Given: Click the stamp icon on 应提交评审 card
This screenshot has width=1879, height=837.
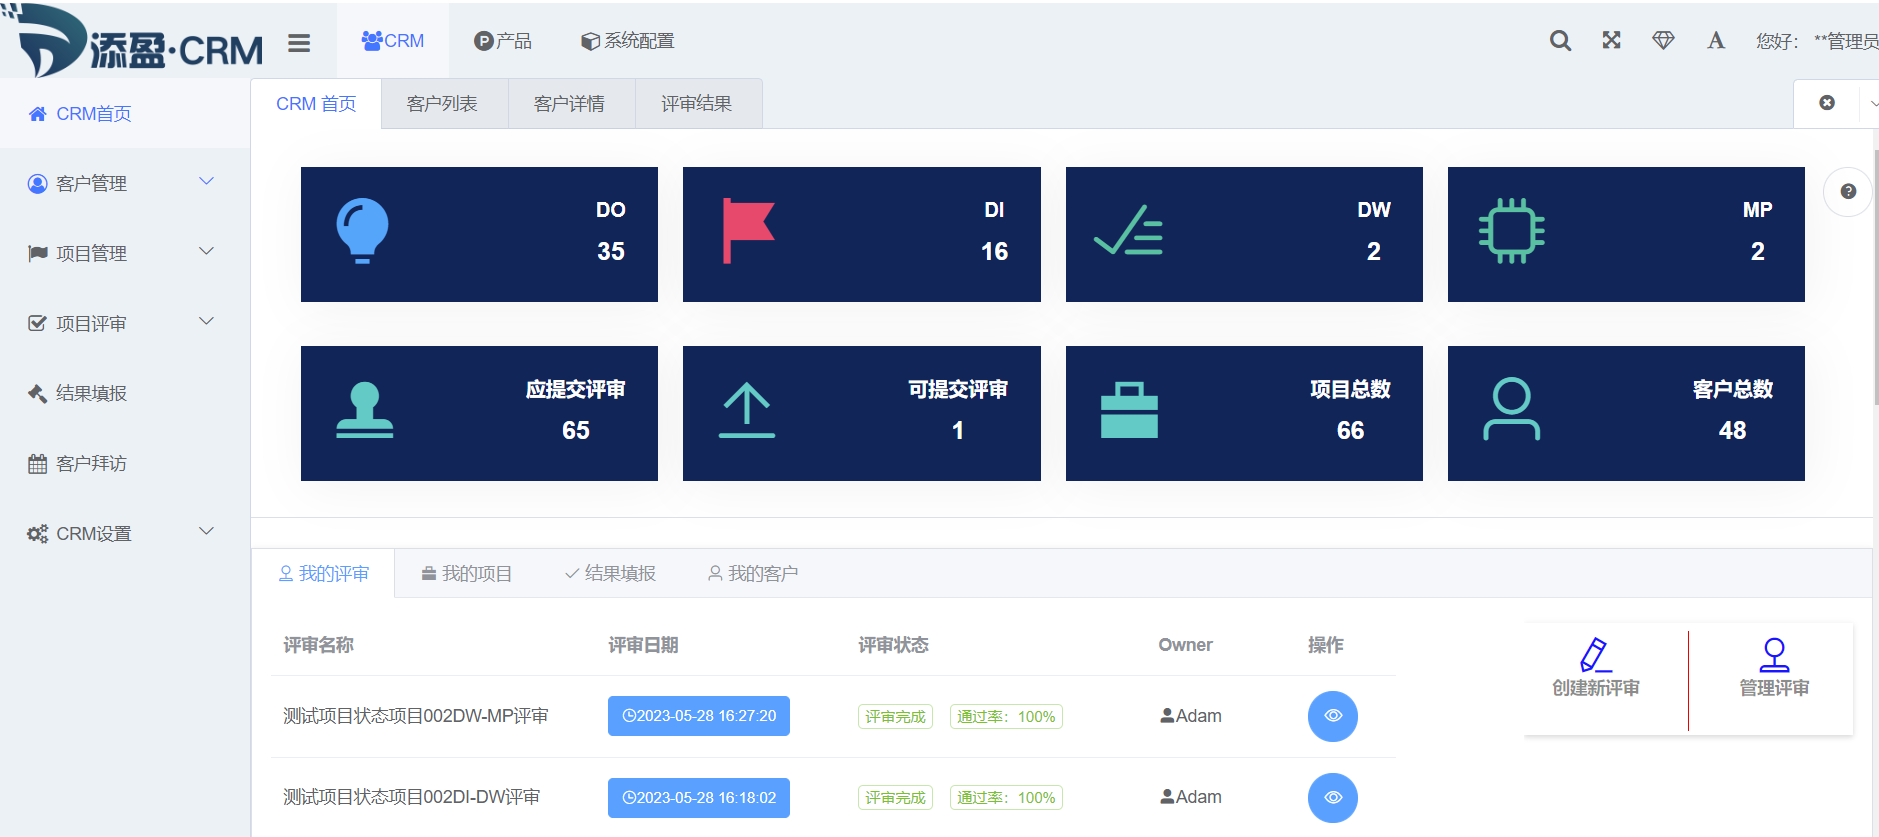Looking at the screenshot, I should point(364,410).
